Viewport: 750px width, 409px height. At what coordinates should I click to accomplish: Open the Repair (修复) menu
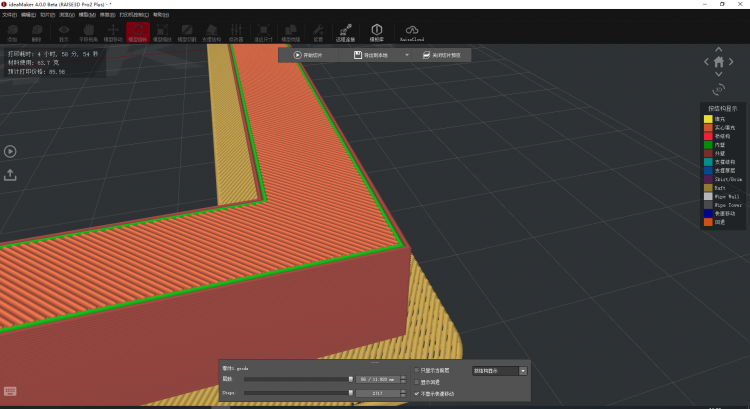tap(107, 15)
